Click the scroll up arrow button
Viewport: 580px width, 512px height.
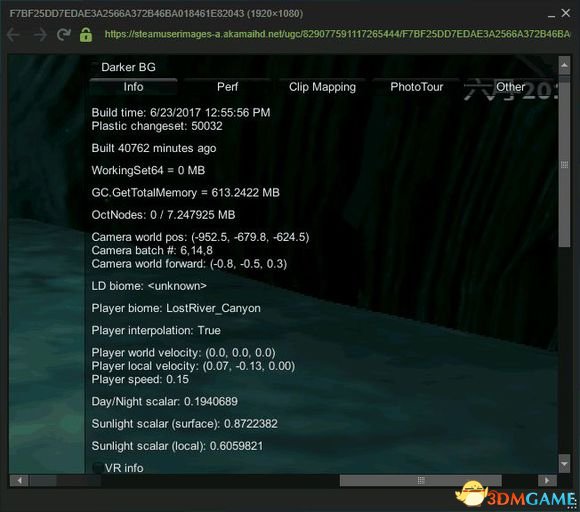coord(564,66)
